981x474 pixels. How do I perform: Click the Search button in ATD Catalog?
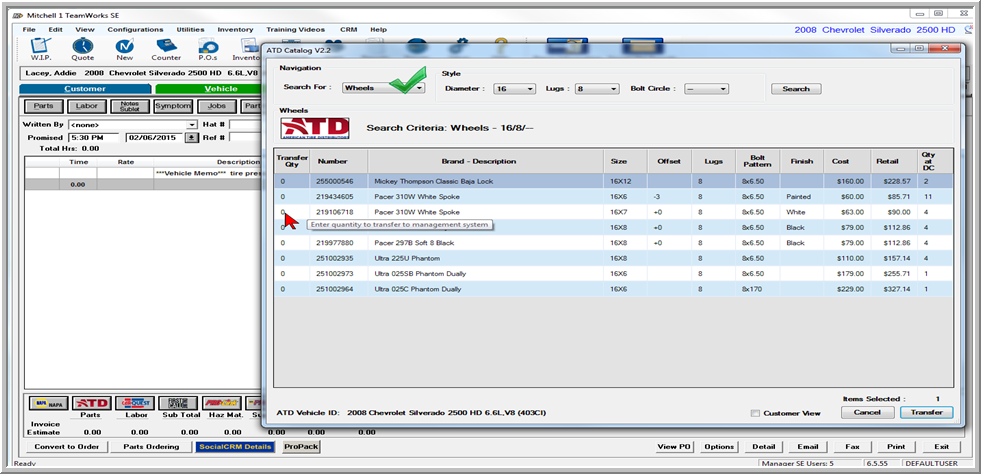796,89
